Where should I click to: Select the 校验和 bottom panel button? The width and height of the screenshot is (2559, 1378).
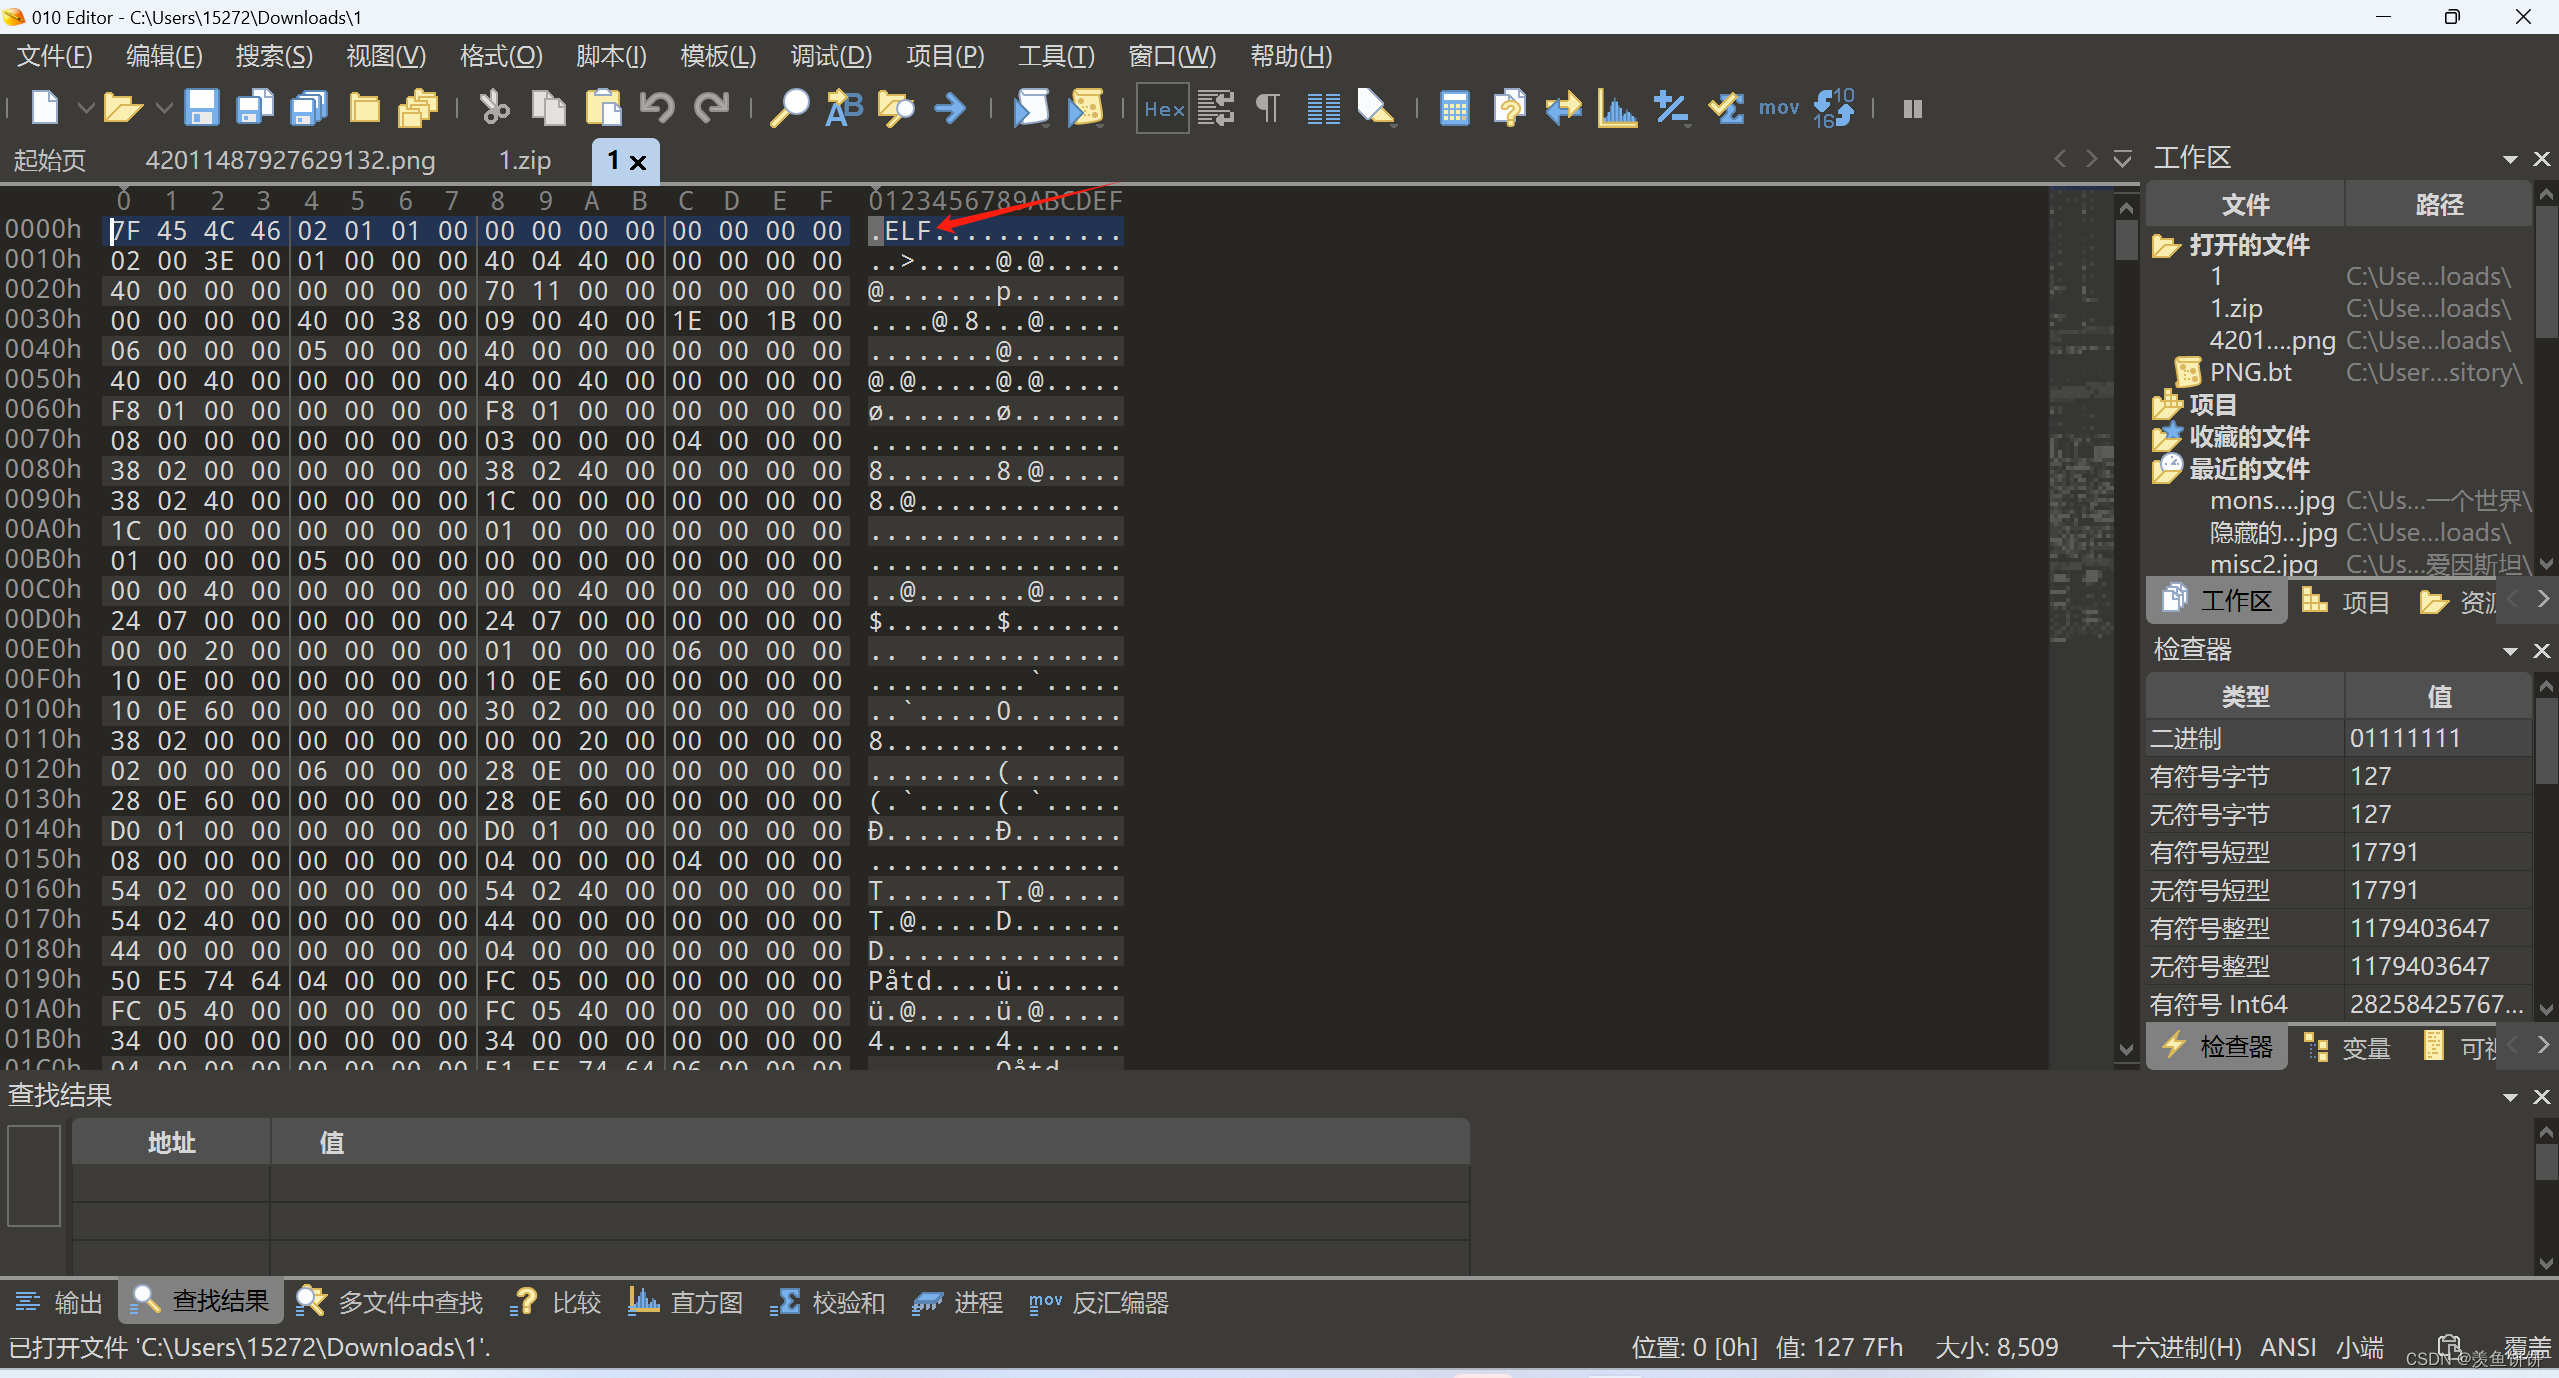point(828,1302)
